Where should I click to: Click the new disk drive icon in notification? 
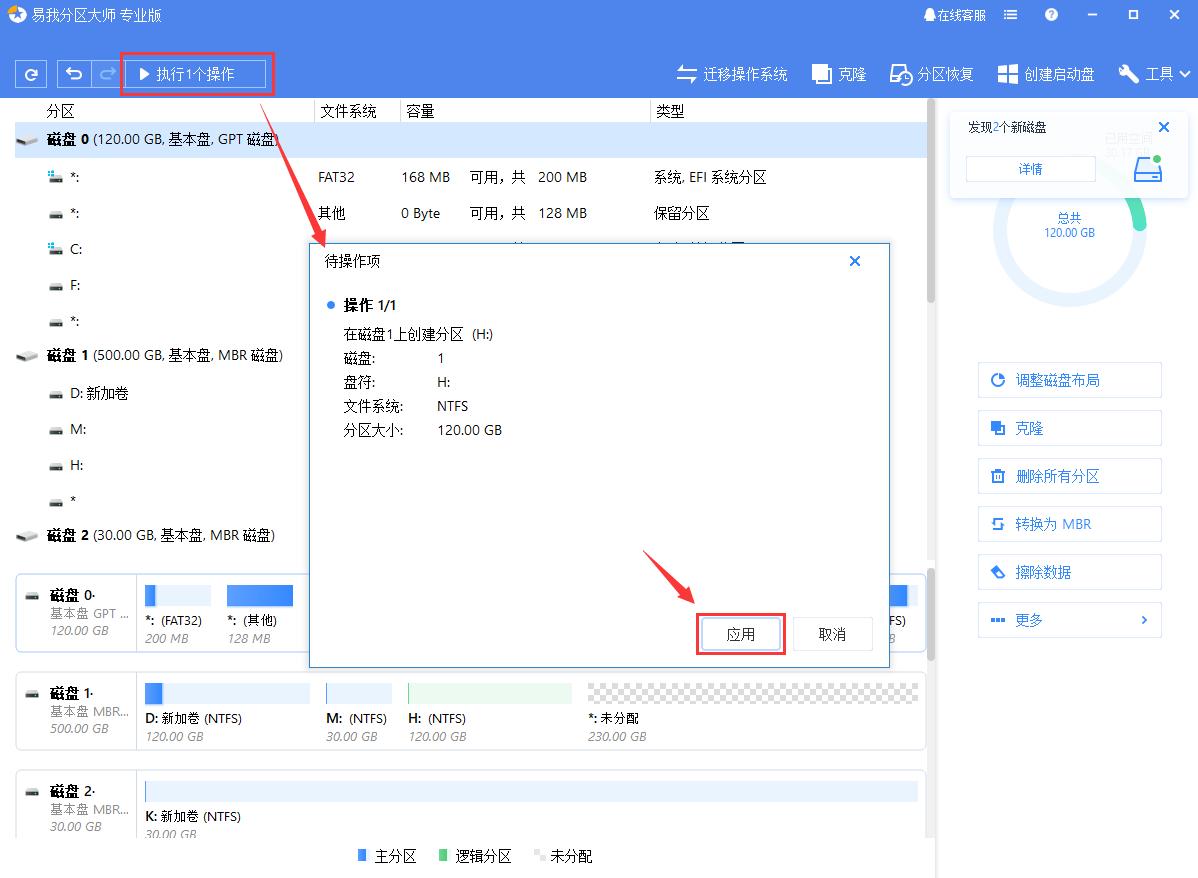pyautogui.click(x=1147, y=169)
